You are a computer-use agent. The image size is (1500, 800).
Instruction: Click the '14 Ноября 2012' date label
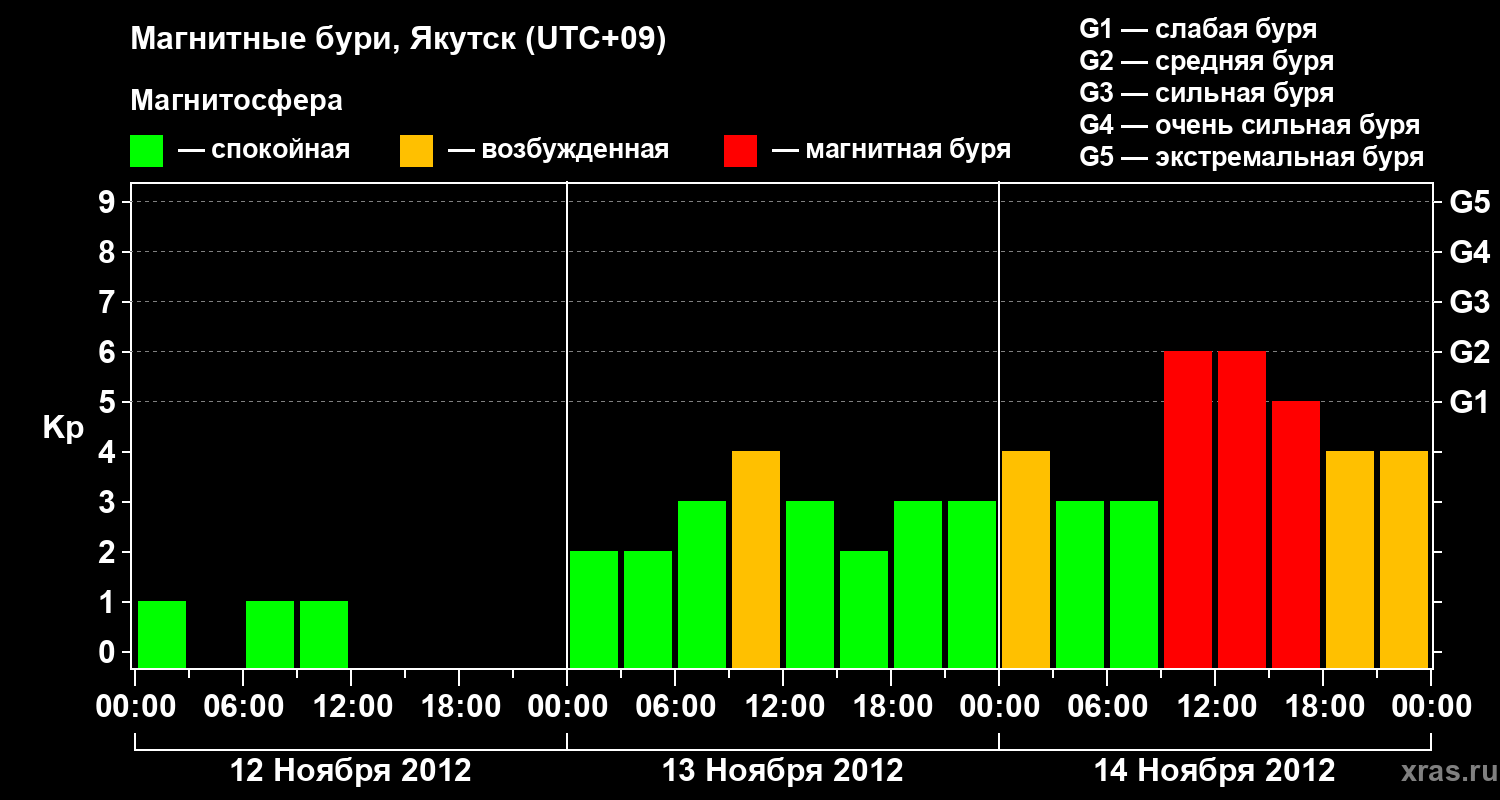pyautogui.click(x=1215, y=771)
